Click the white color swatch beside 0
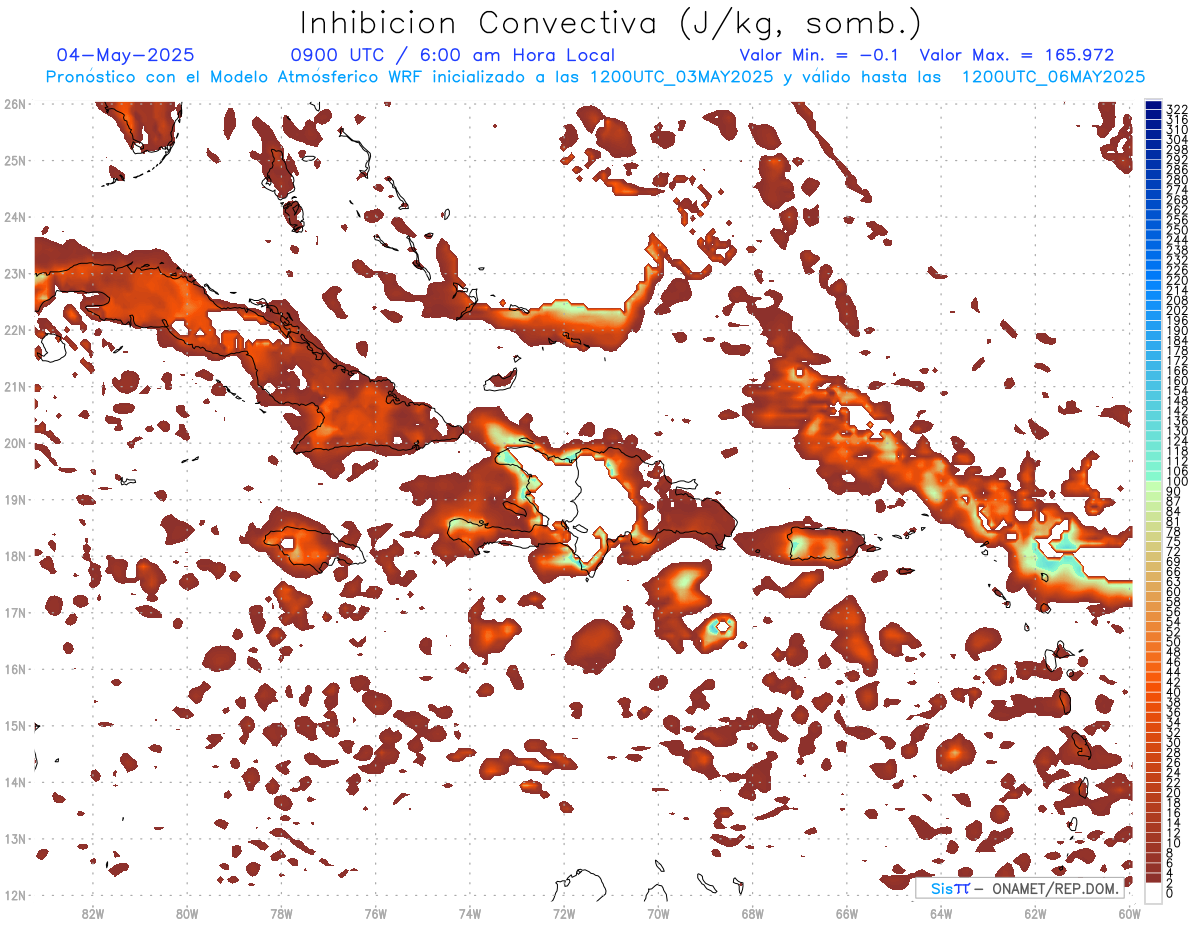1200x927 pixels. coord(1153,893)
